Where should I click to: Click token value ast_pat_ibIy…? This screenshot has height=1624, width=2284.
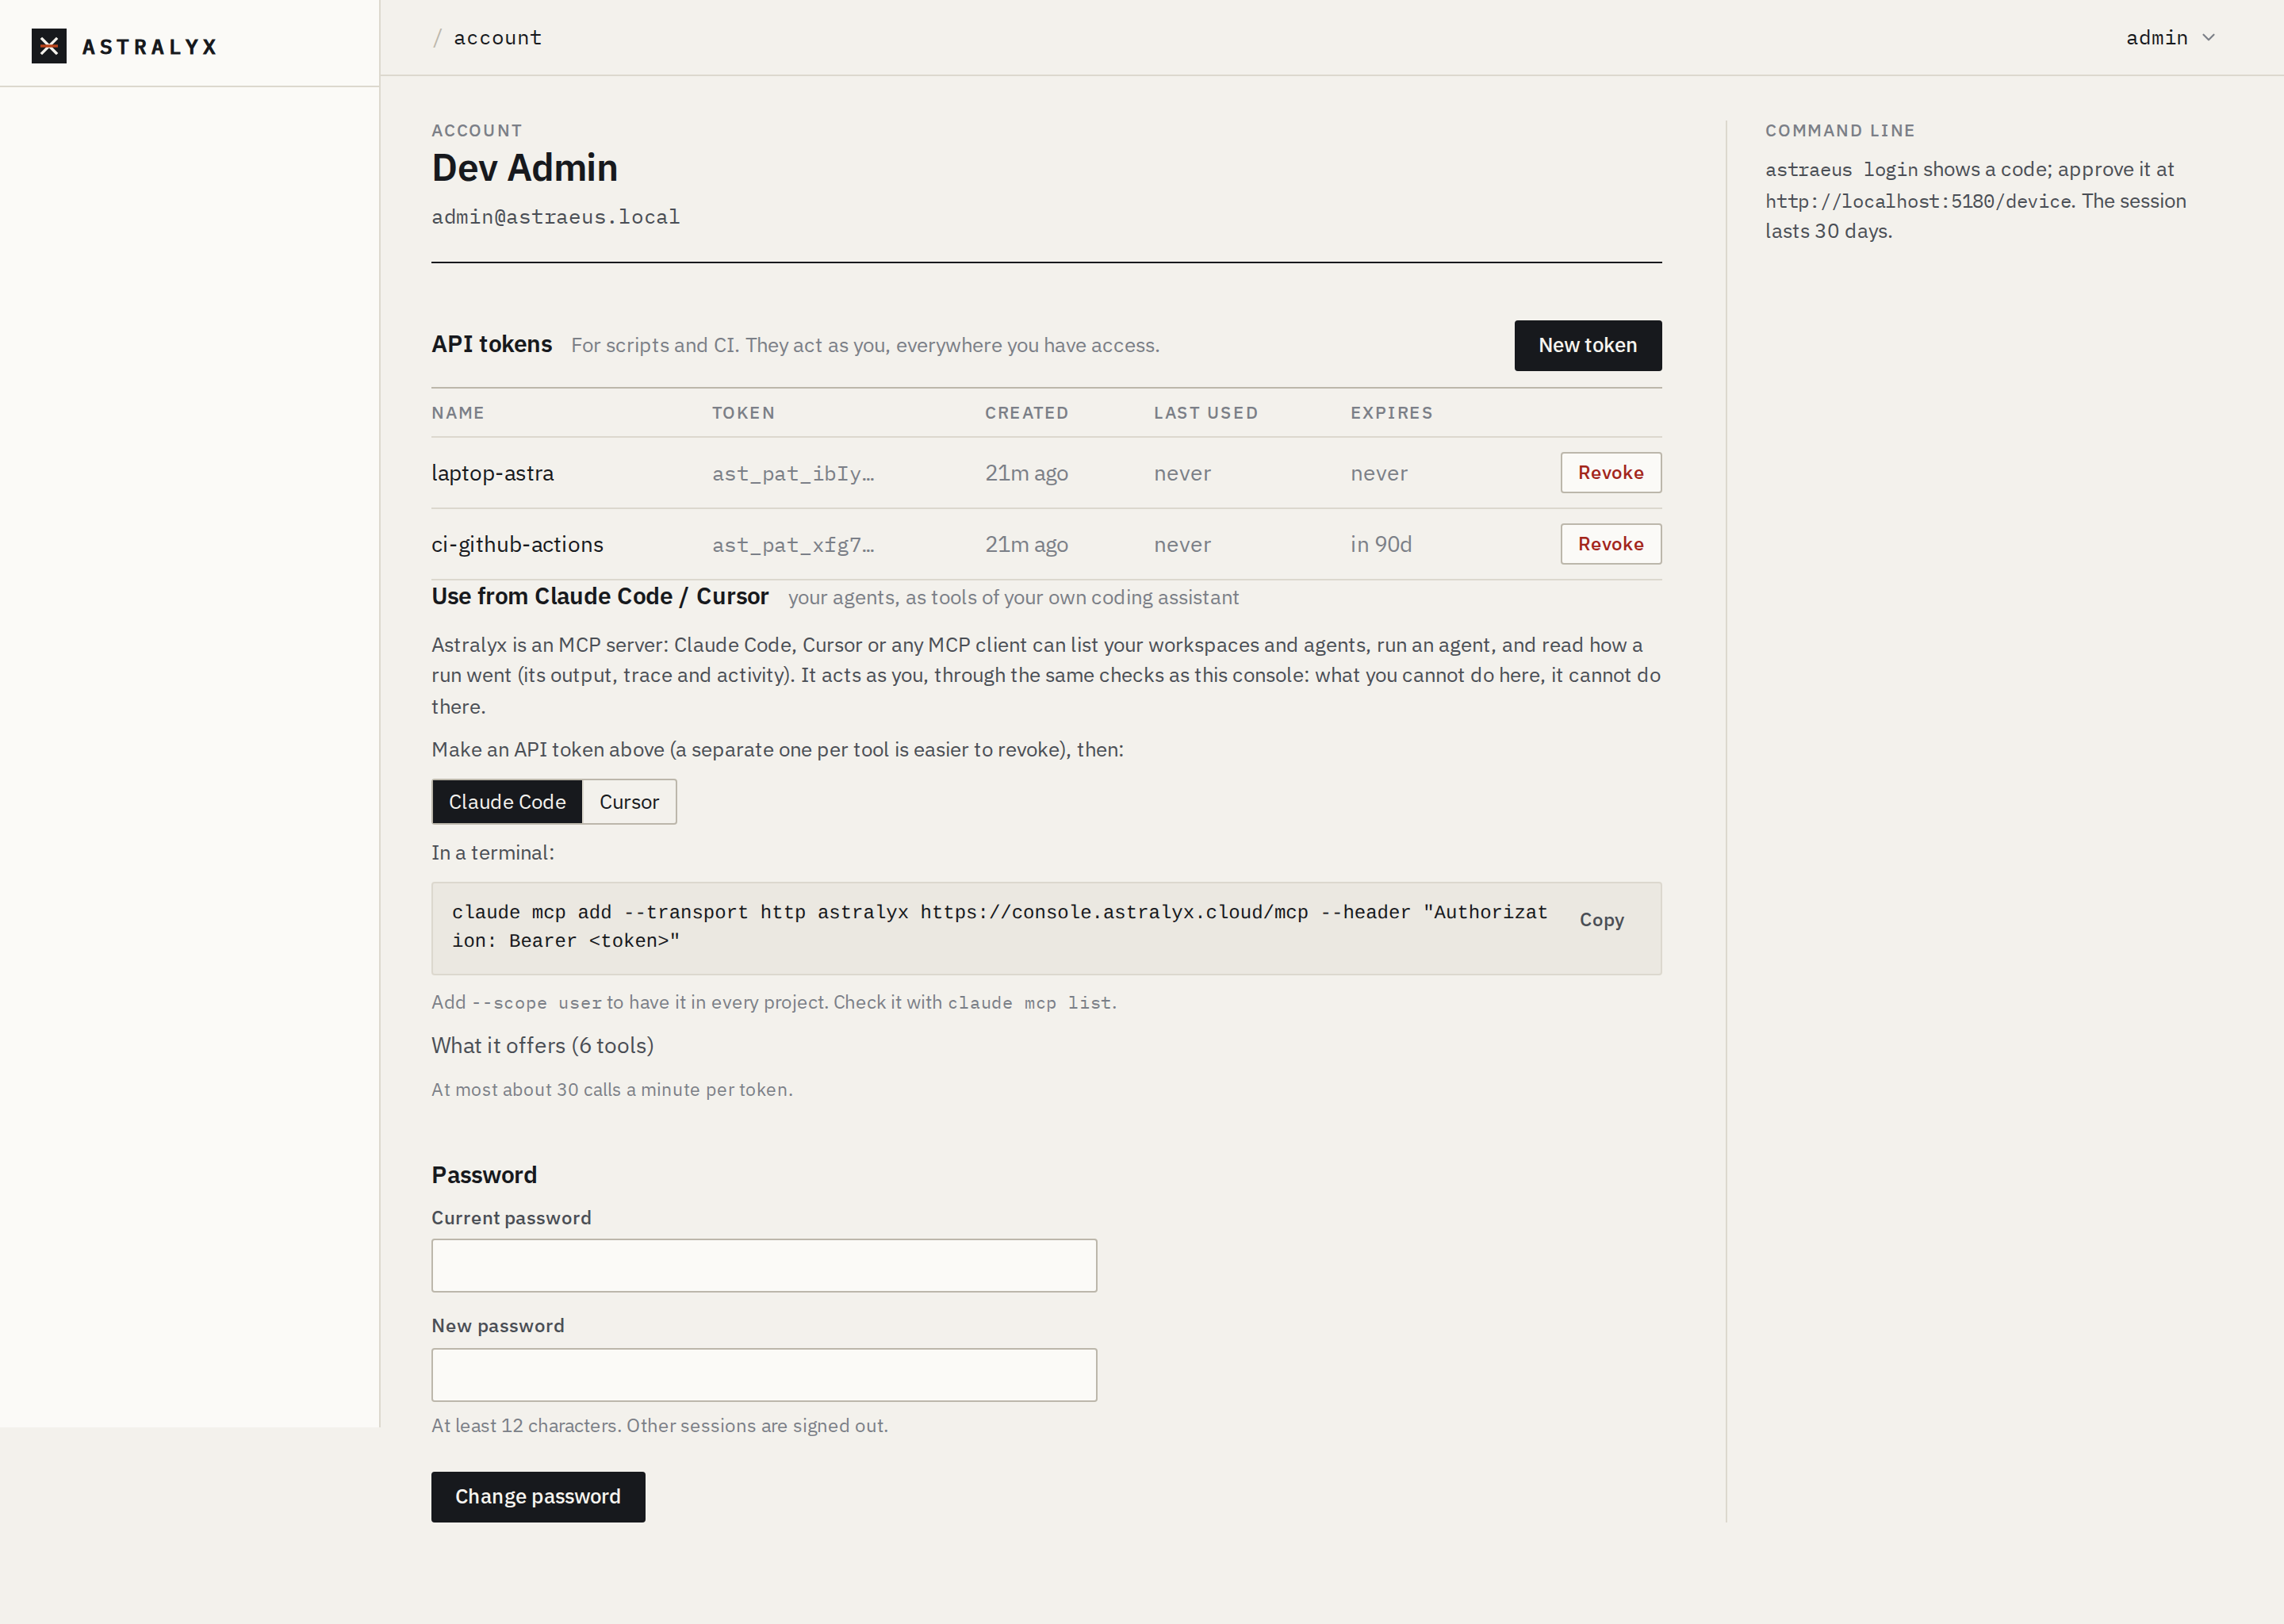[793, 474]
